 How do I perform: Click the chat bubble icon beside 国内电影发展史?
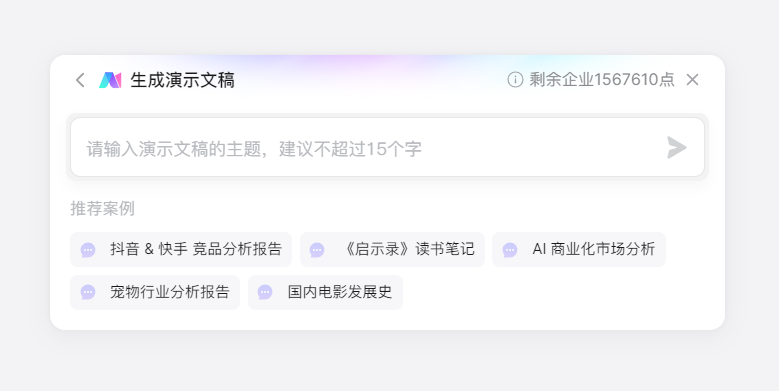pyautogui.click(x=265, y=292)
